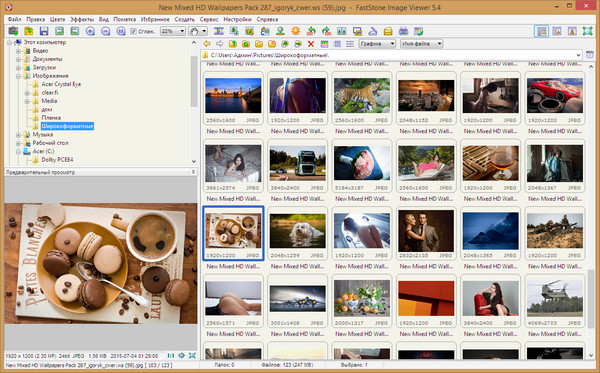Select the Пленка folder in tree

(51, 118)
